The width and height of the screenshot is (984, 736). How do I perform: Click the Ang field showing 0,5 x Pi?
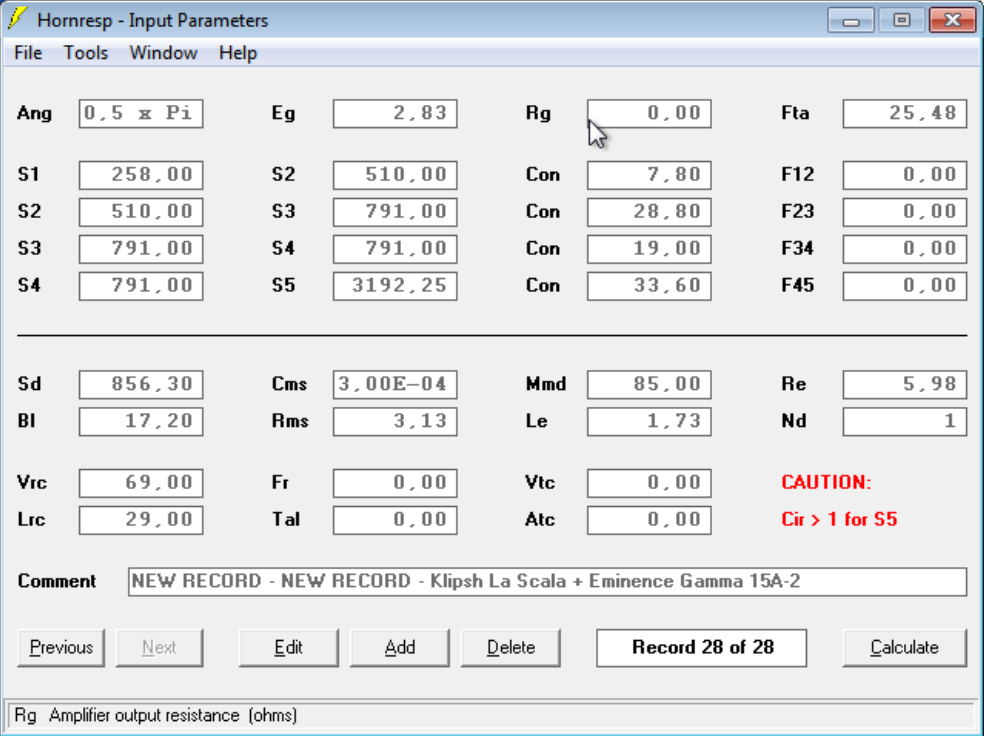pos(141,114)
